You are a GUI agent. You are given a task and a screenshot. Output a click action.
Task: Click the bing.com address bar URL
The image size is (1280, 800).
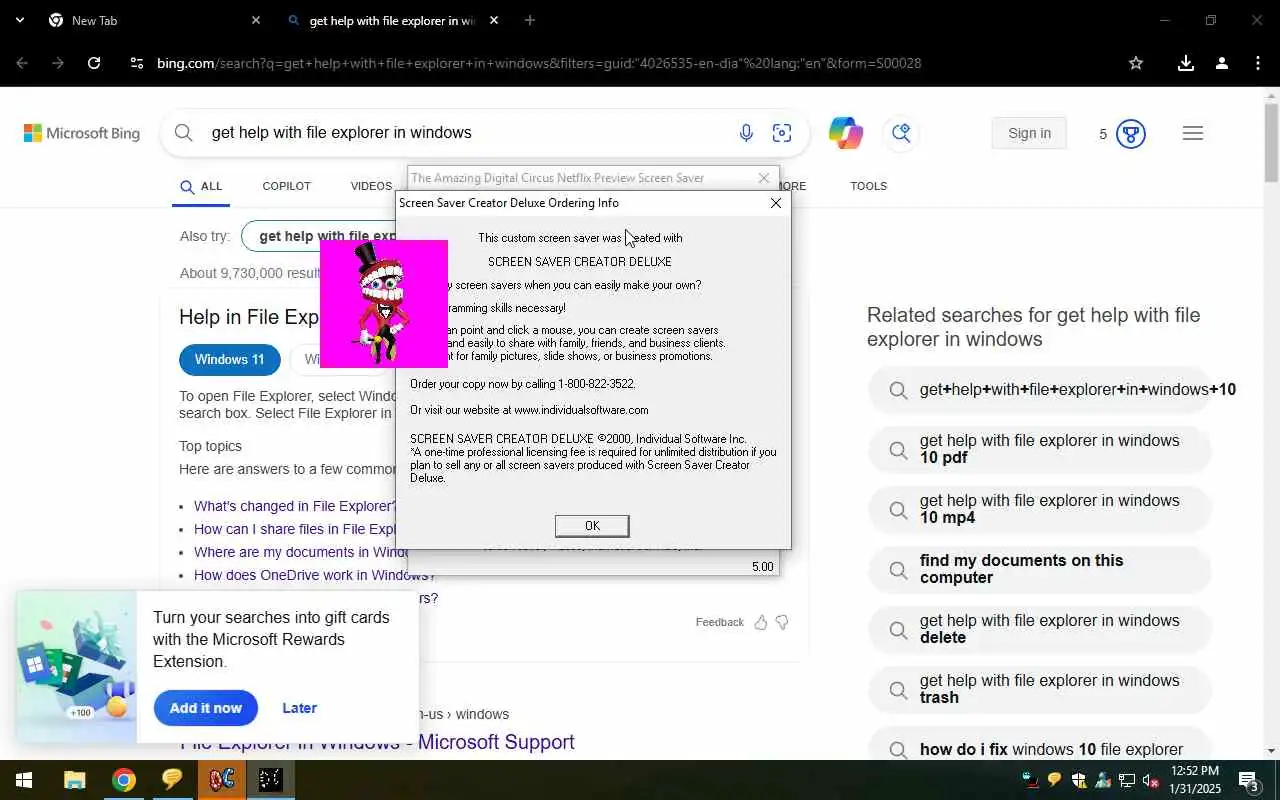539,63
